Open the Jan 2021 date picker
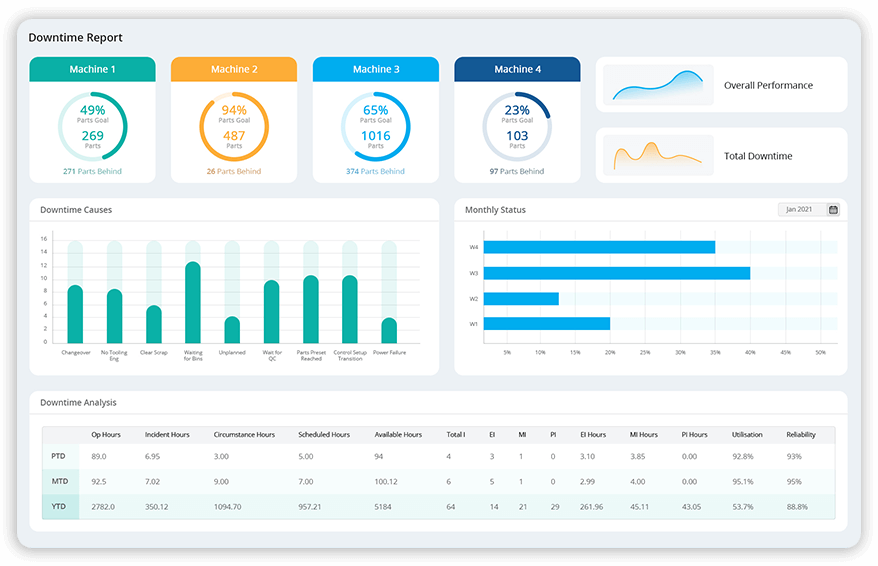 tap(800, 210)
